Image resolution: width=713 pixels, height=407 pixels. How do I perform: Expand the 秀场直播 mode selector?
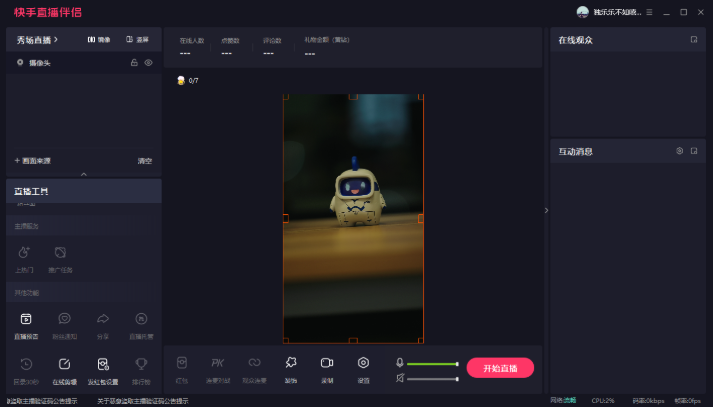(x=38, y=39)
